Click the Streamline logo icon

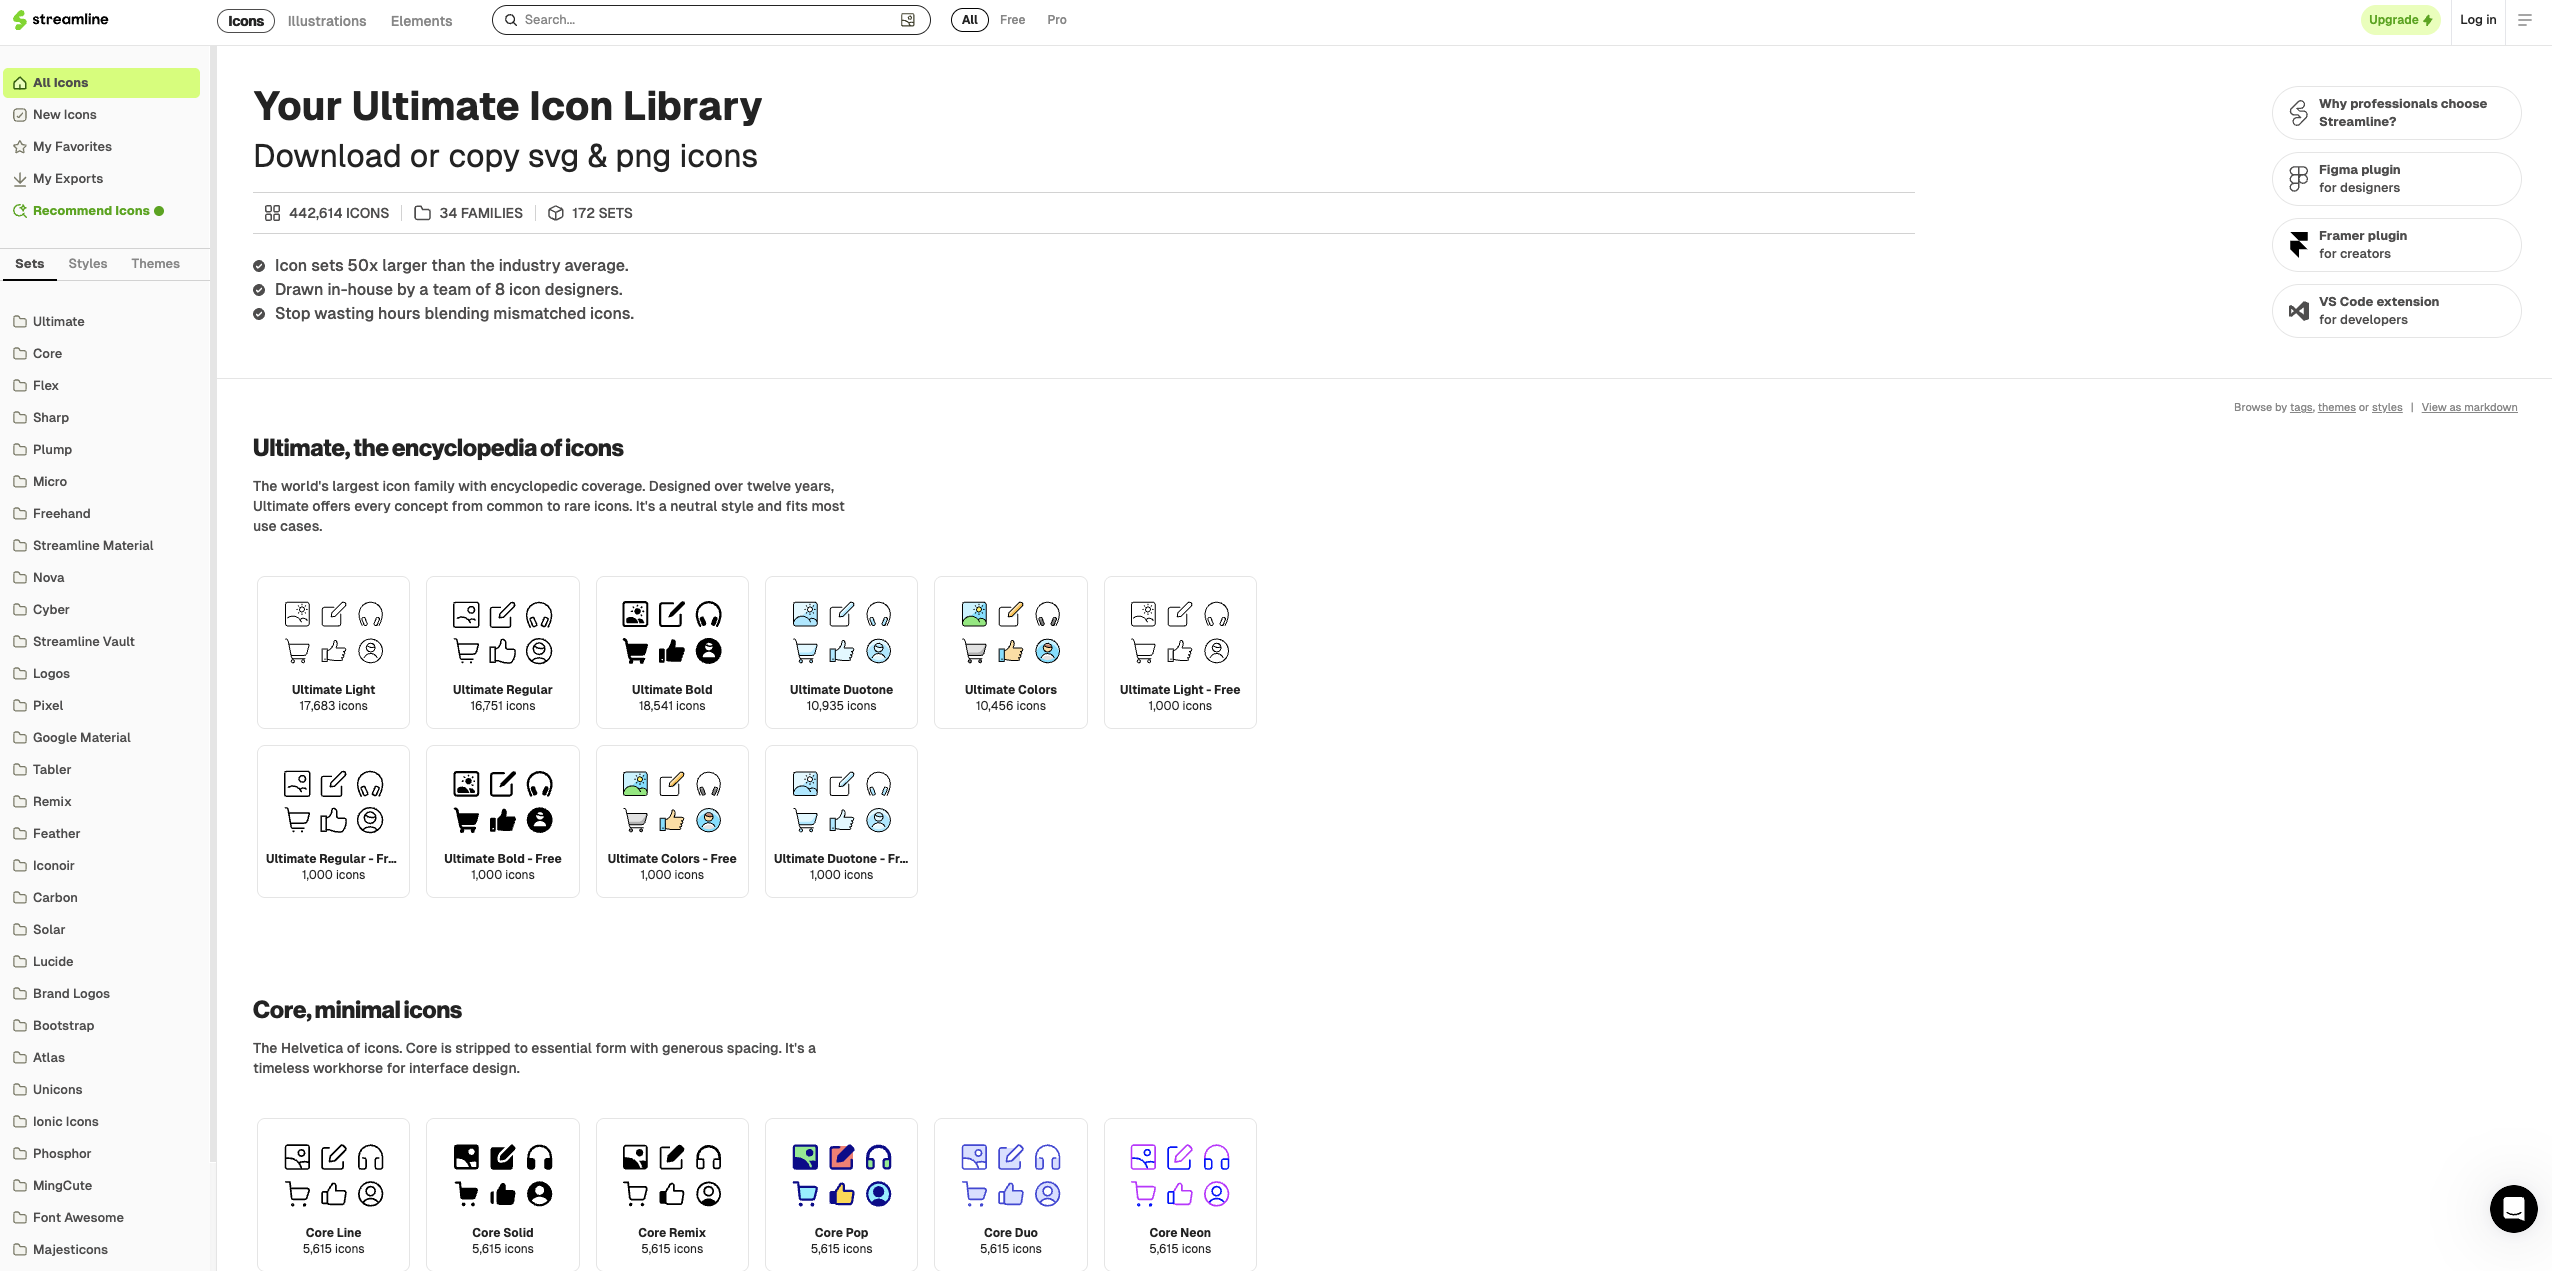(19, 20)
